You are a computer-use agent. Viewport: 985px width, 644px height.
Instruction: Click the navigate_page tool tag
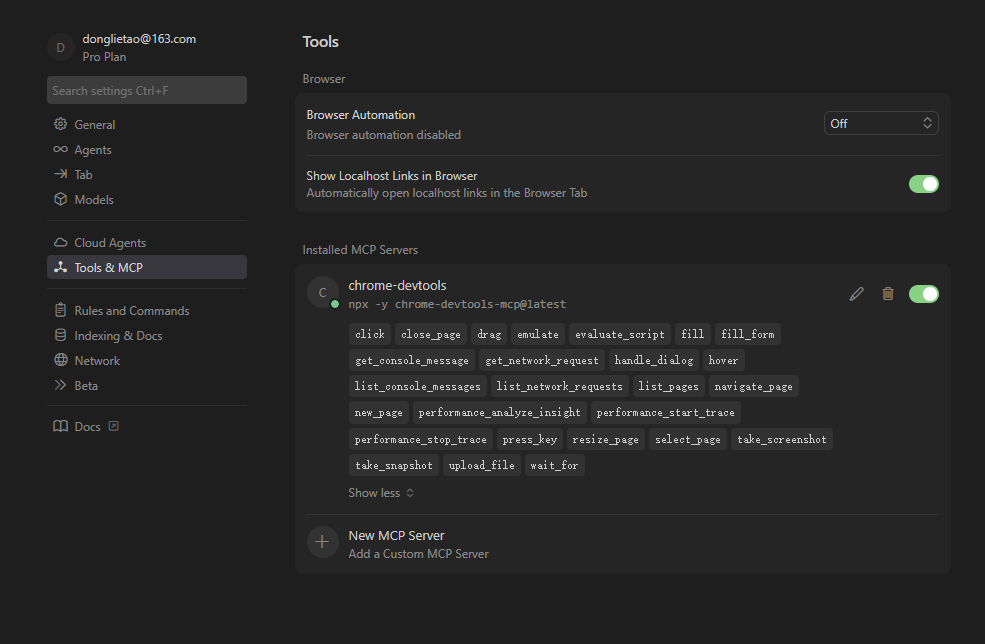point(753,387)
